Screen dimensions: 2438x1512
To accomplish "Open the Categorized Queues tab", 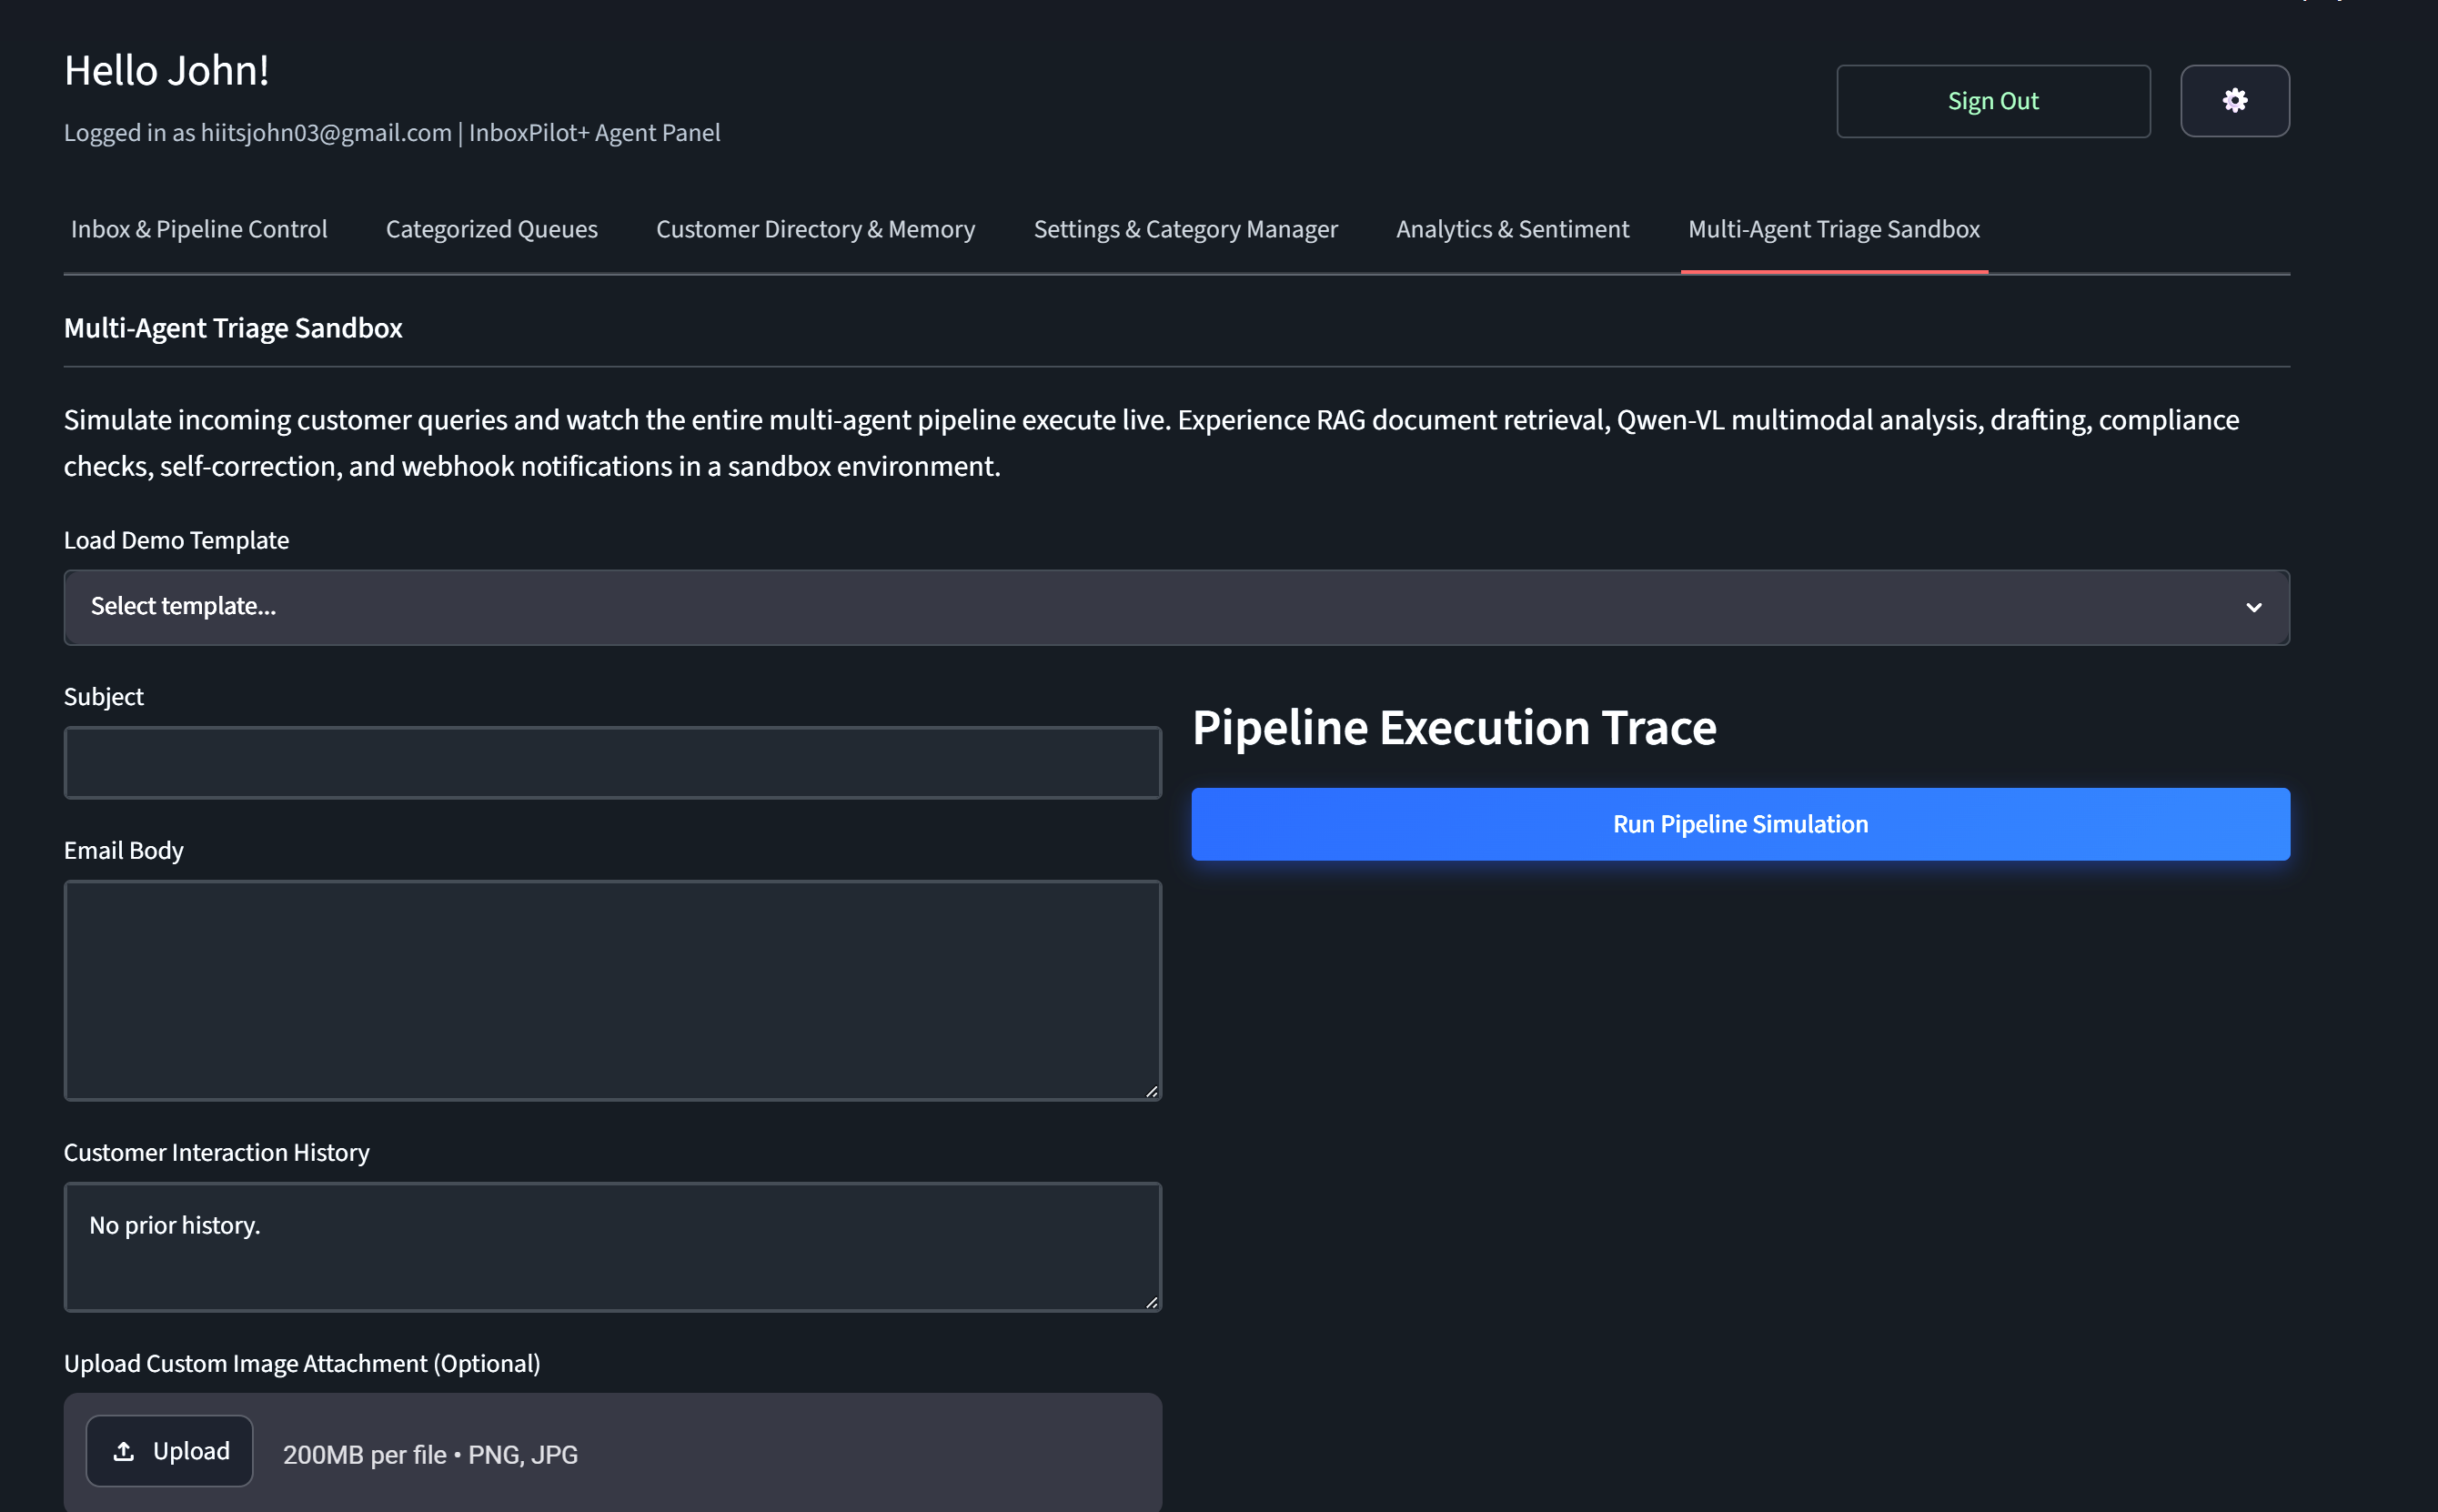I will (x=491, y=229).
